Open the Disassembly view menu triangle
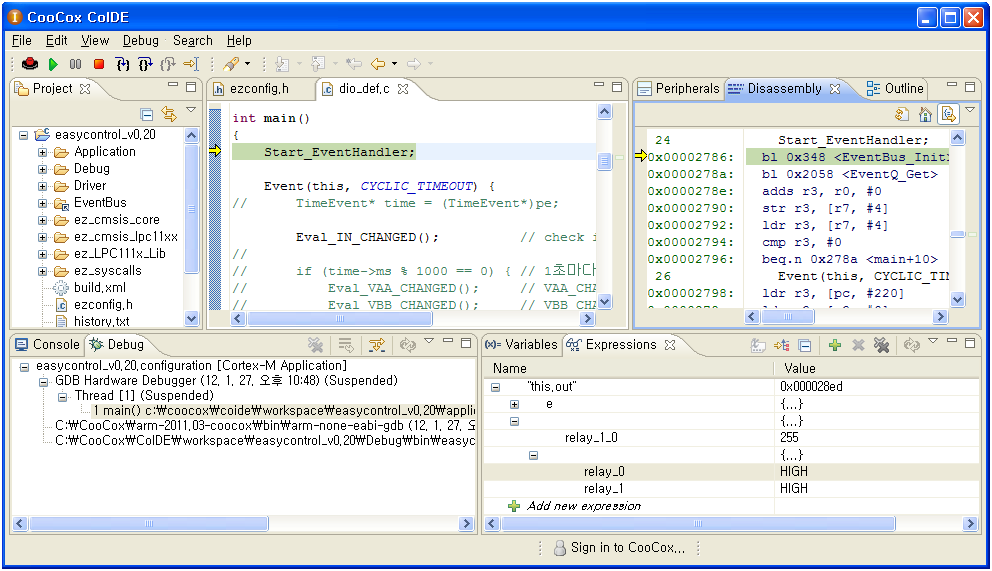The width and height of the screenshot is (992, 571). [970, 111]
